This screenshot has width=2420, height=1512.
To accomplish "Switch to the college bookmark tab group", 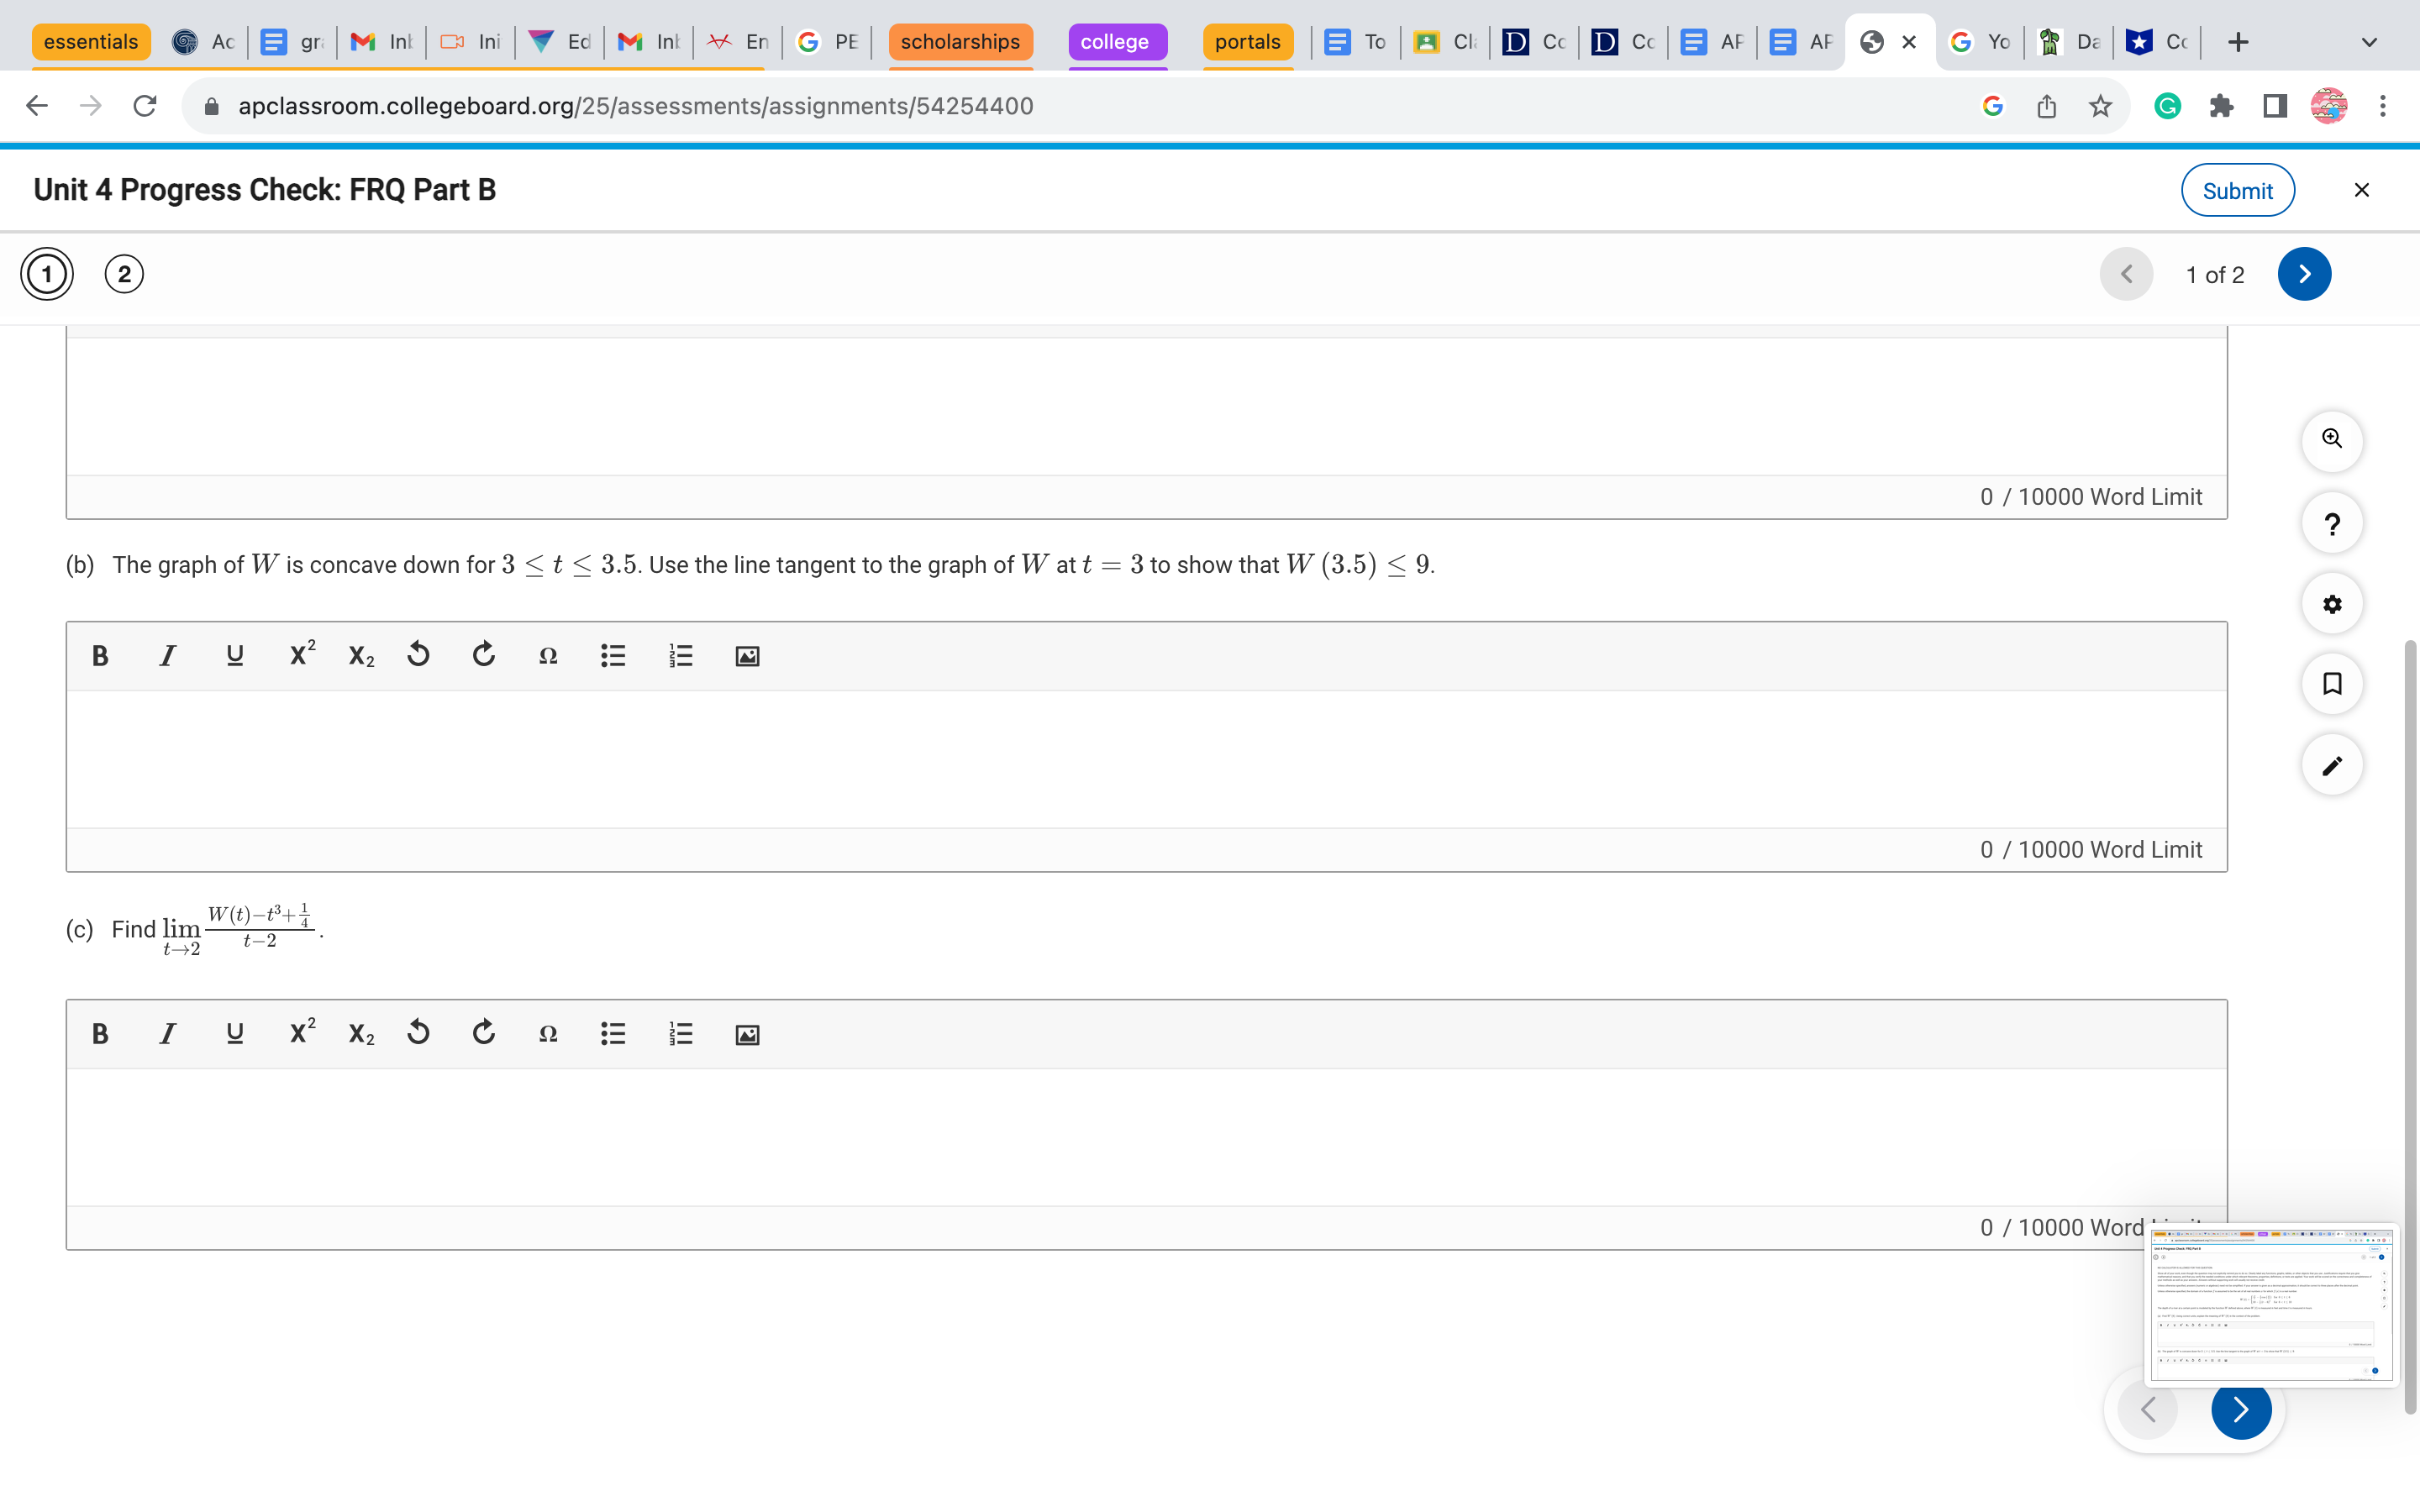I will tap(1117, 41).
